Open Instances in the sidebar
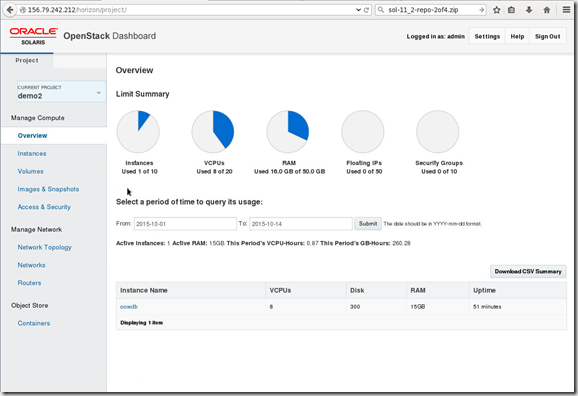The height and width of the screenshot is (396, 578). click(x=32, y=153)
